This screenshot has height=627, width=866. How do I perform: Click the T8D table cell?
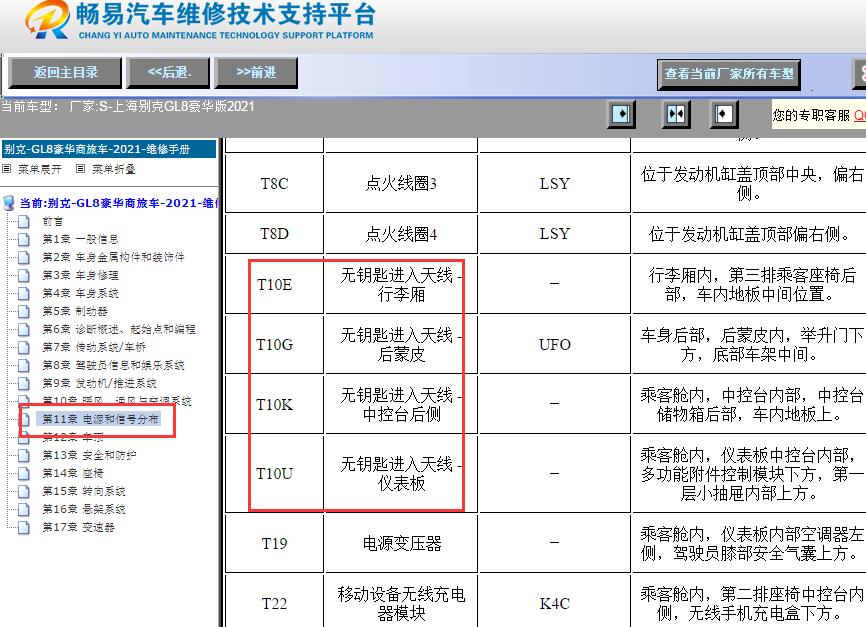pyautogui.click(x=274, y=234)
